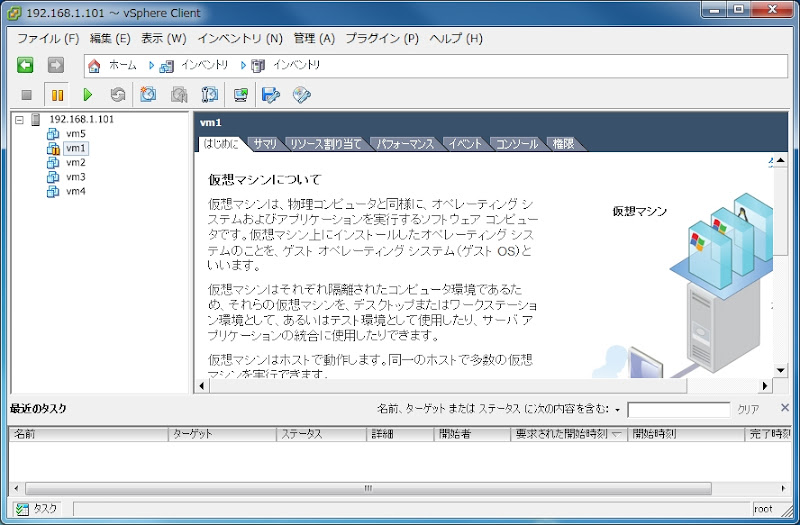Sort tasks by ステータス column header
800x525 pixels.
[x=321, y=434]
